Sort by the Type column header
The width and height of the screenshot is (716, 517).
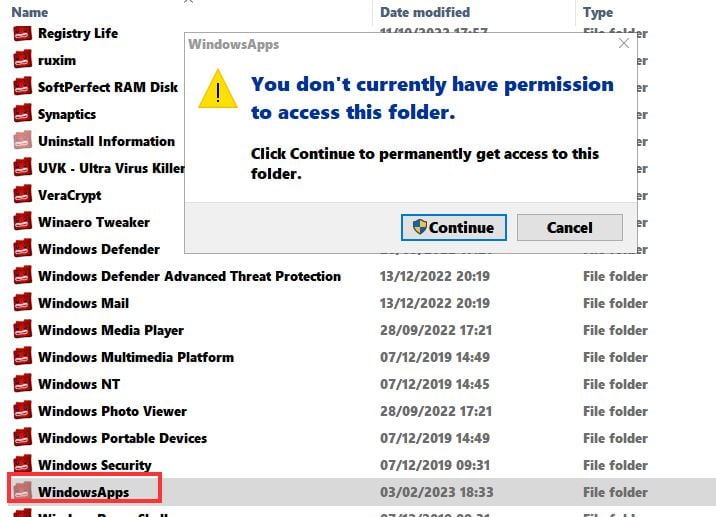(x=598, y=12)
